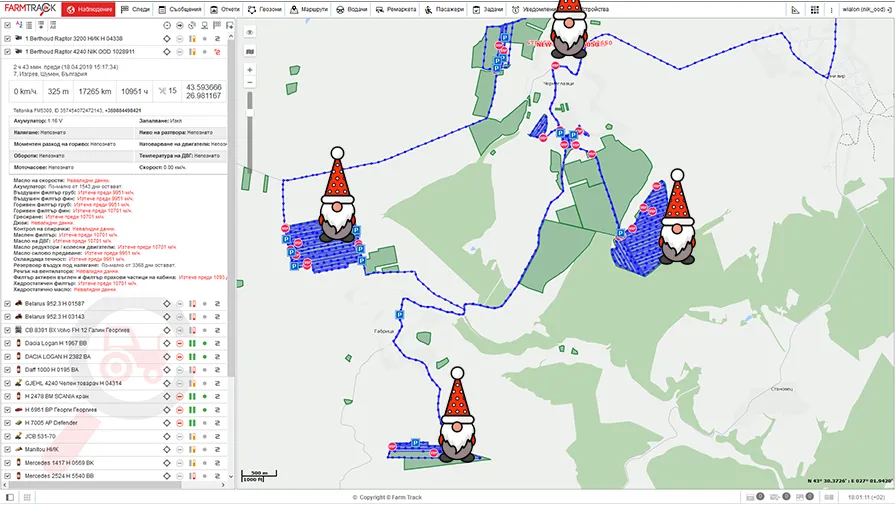Screen dimensions: 895x505
Task: Toggle map layer visibility eye button
Action: tap(249, 32)
